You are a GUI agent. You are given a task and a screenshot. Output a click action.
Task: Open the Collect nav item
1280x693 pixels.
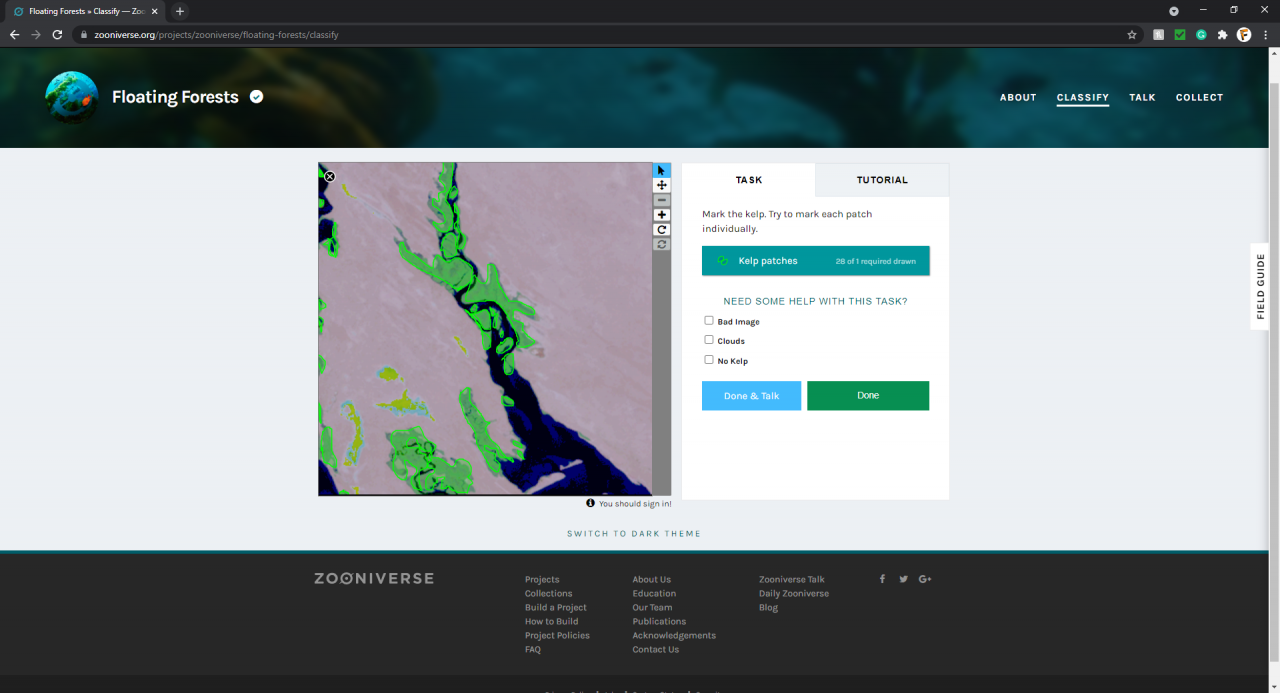[1200, 98]
